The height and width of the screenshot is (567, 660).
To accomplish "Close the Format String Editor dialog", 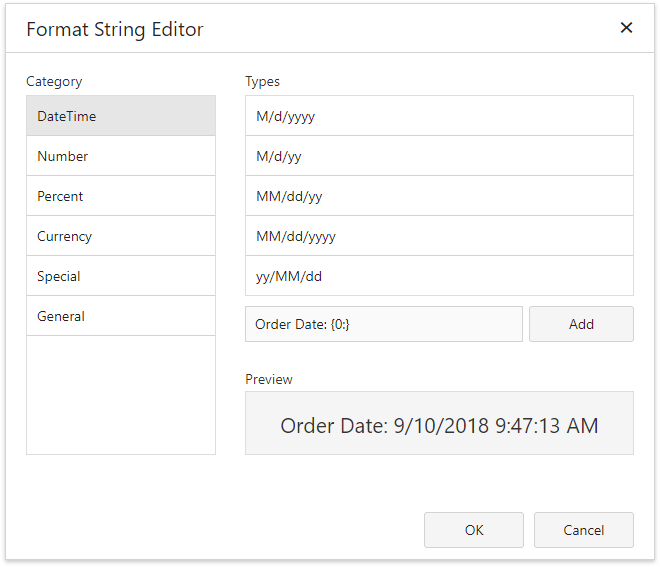I will click(626, 28).
